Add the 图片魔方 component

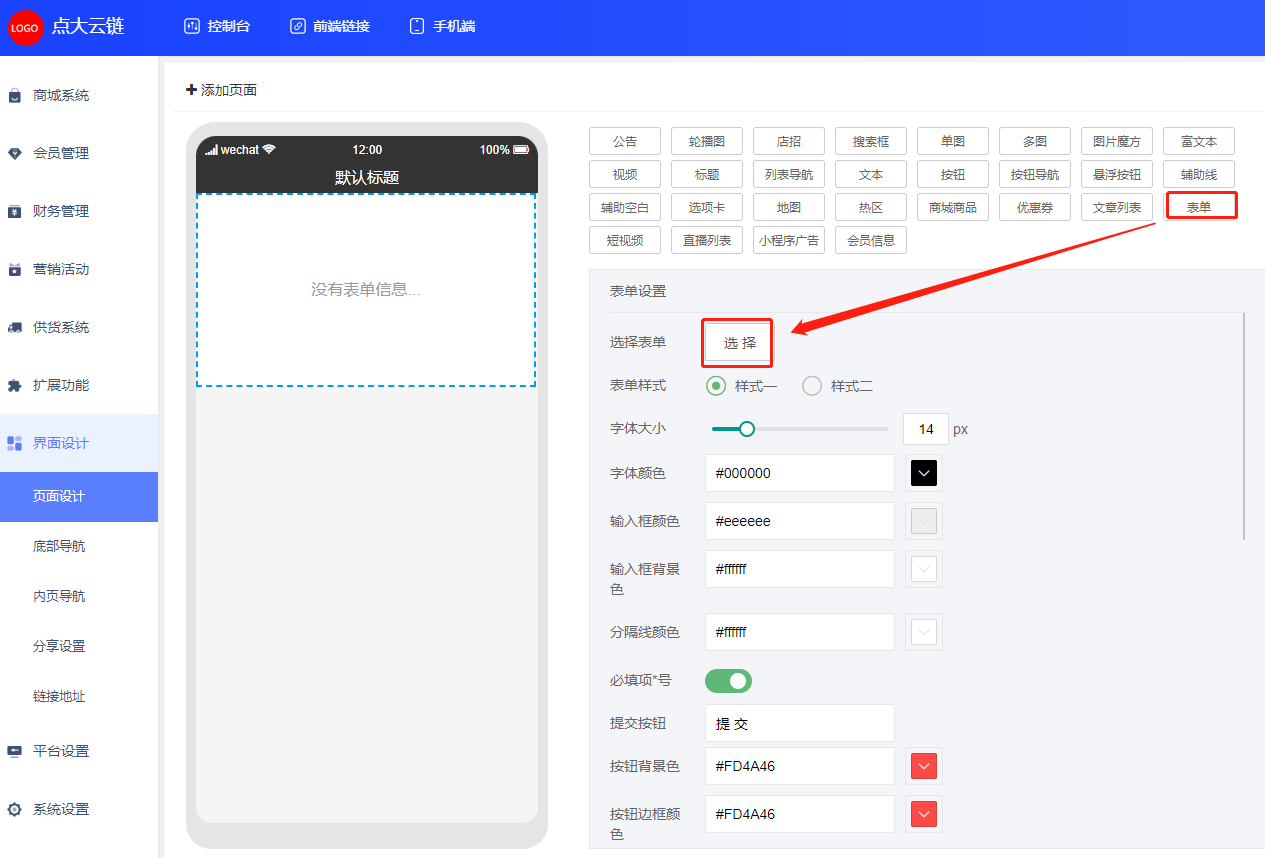pos(1117,142)
